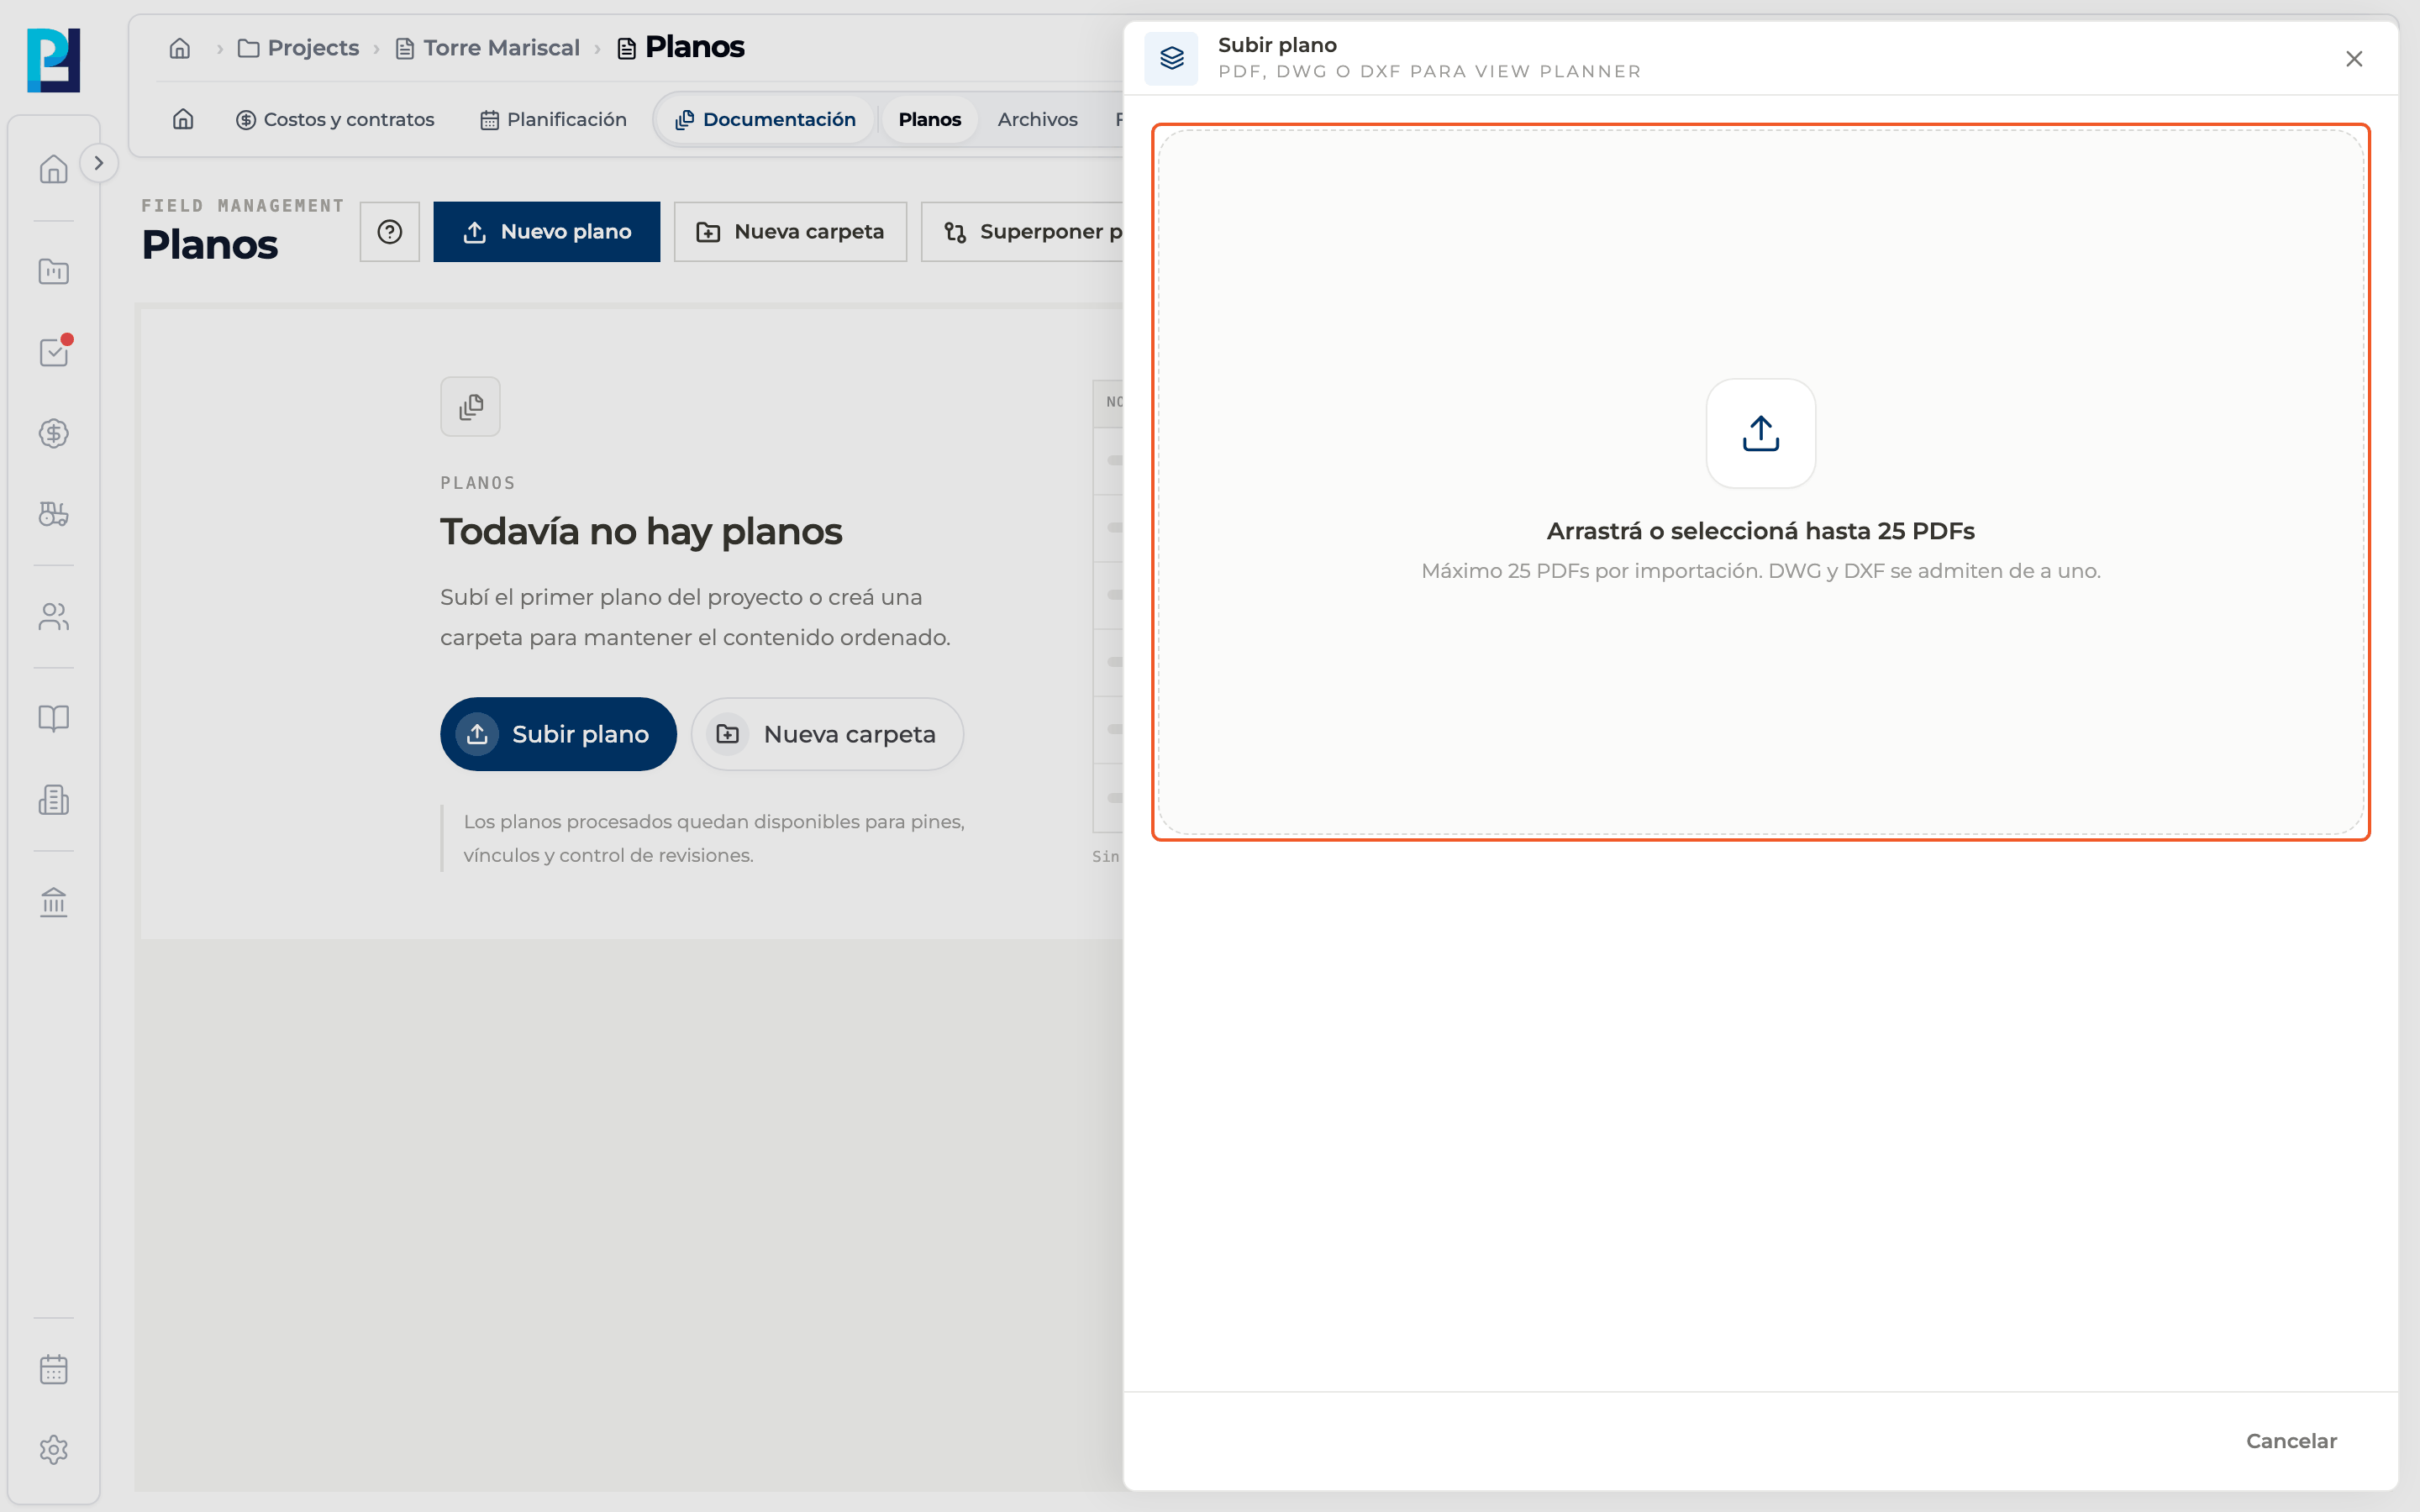
Task: Expand the sidebar with the chevron arrow
Action: [98, 163]
